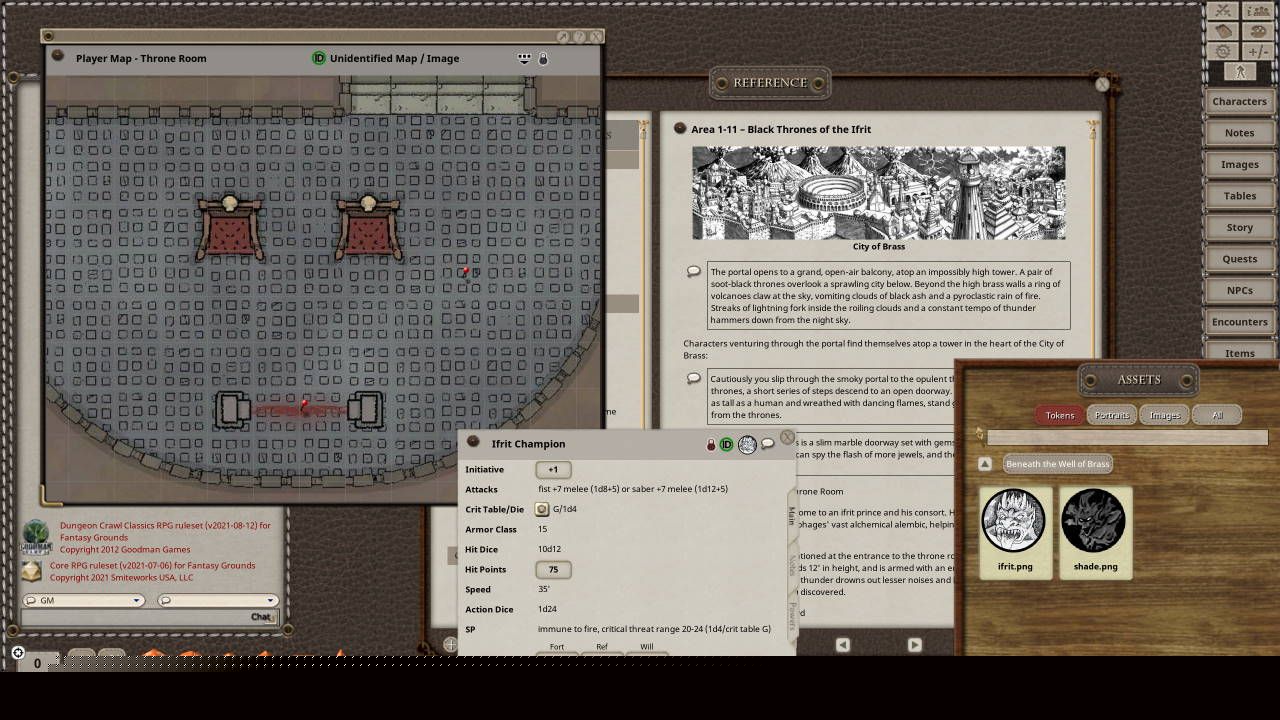
Task: Click the Hit Points 75 field
Action: coord(553,570)
